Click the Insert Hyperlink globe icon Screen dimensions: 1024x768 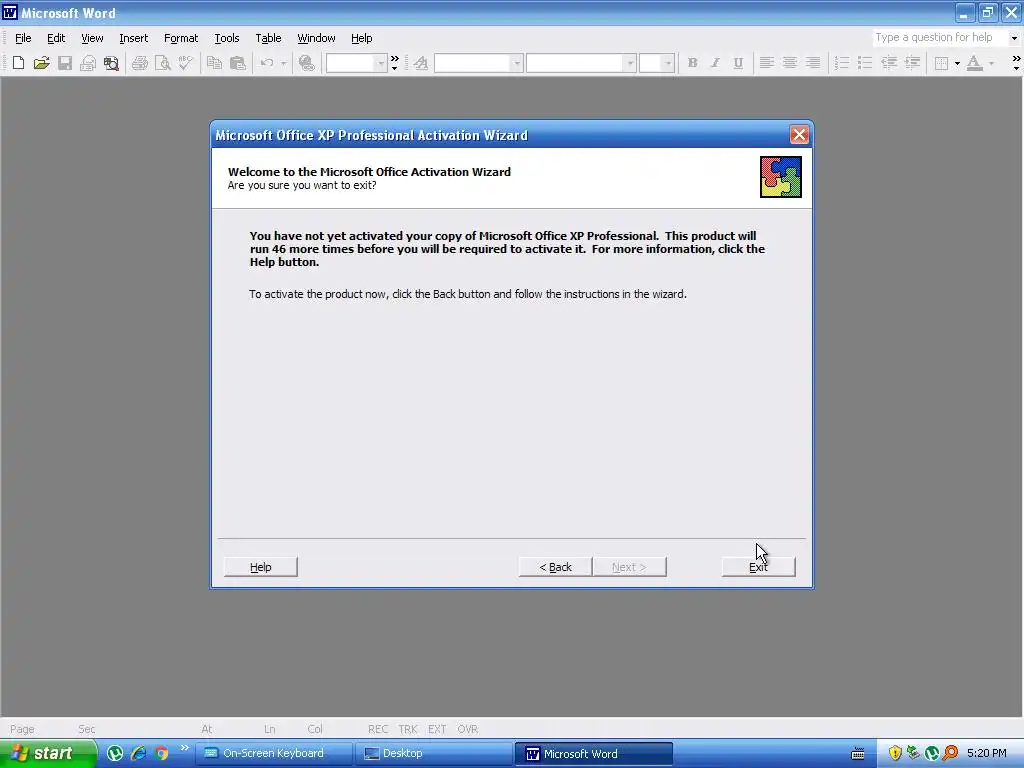coord(306,63)
